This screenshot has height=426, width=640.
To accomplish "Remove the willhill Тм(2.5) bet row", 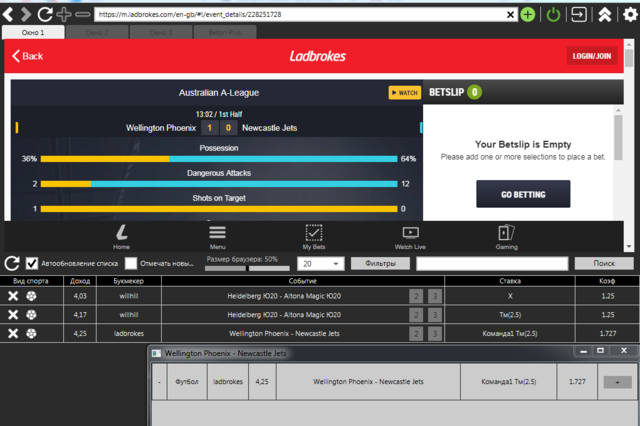I will pyautogui.click(x=13, y=315).
